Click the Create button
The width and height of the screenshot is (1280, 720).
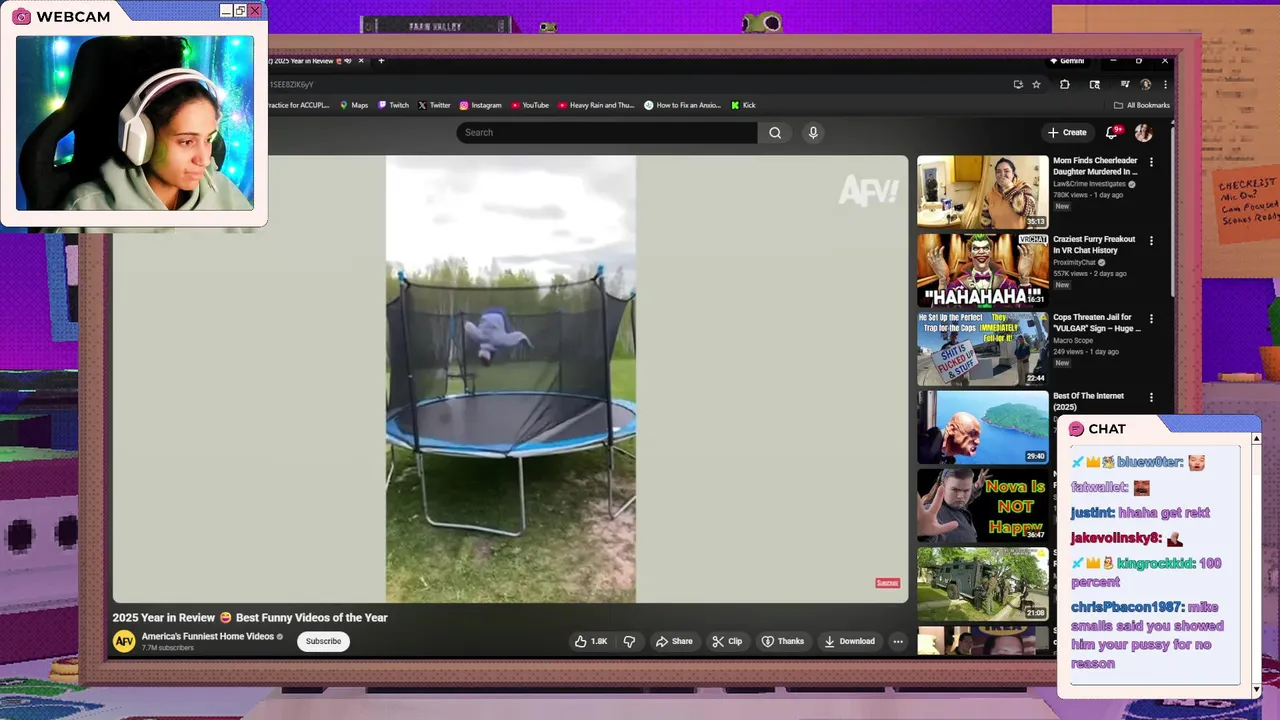[1067, 132]
